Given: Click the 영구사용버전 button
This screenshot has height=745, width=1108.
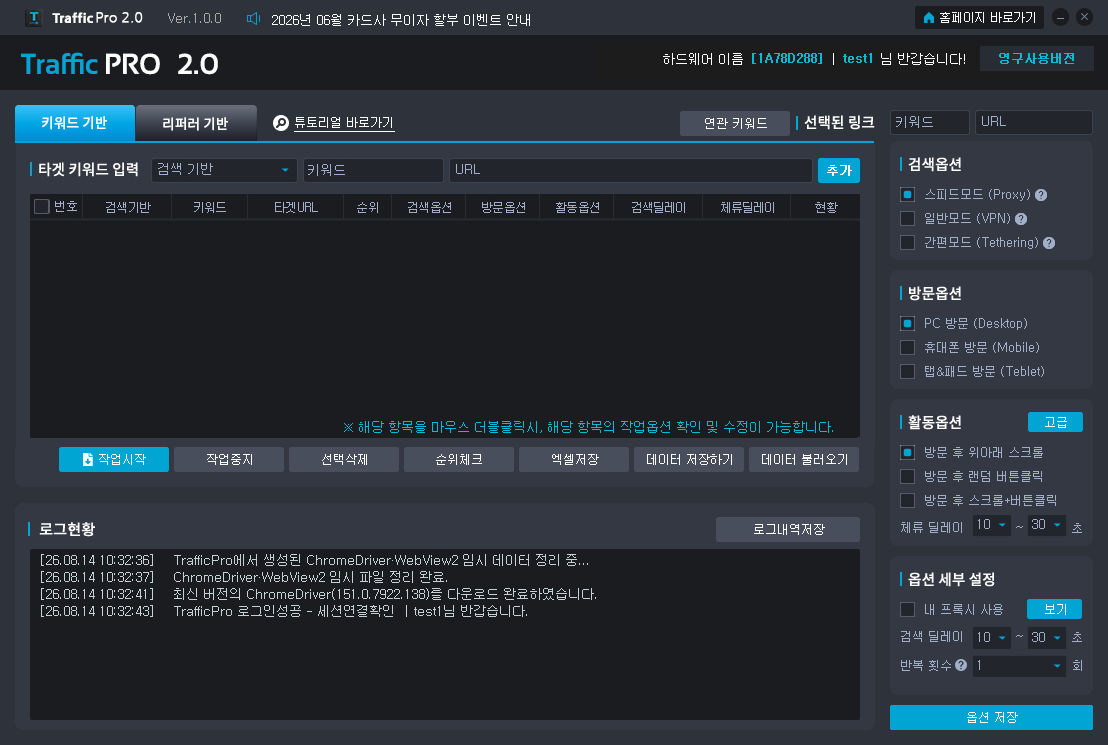Looking at the screenshot, I should pyautogui.click(x=1037, y=59).
